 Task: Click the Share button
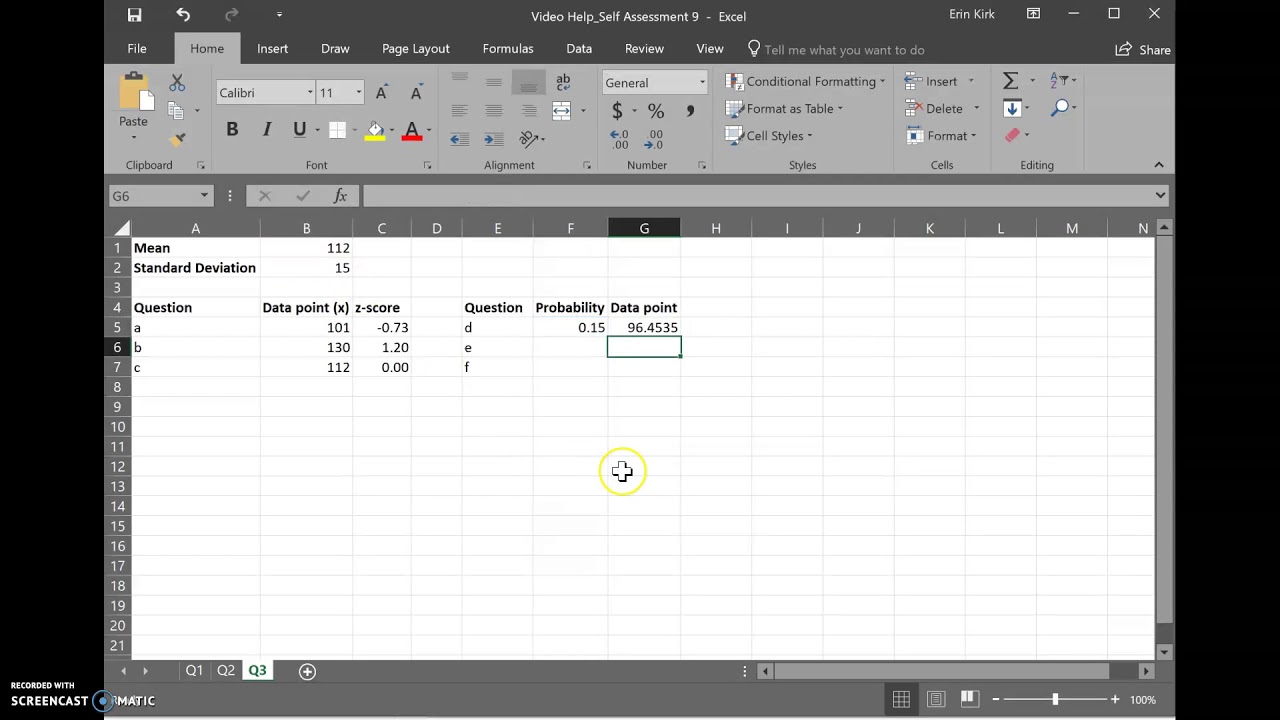(1143, 49)
